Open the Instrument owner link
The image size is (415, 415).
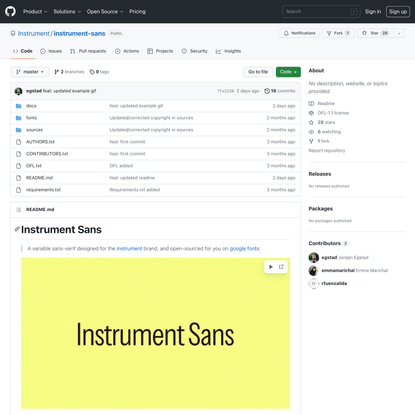(33, 33)
